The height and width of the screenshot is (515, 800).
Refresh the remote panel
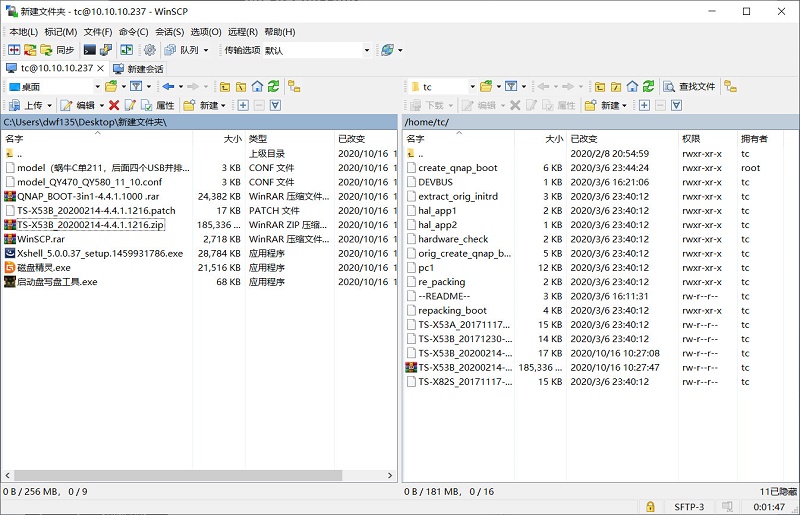click(648, 87)
